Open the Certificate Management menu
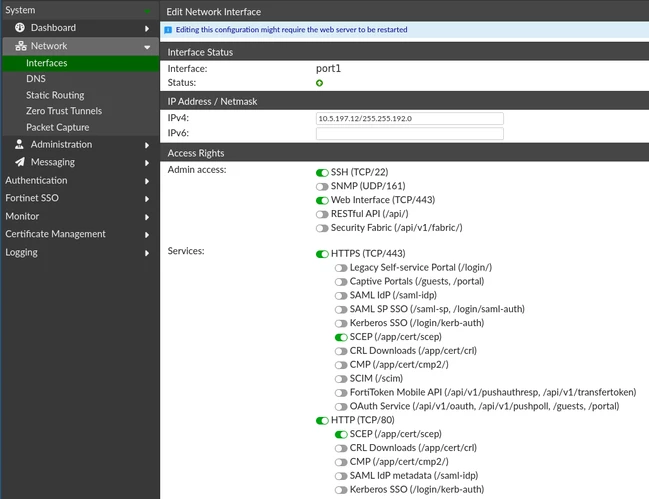The image size is (649, 499). (x=81, y=234)
